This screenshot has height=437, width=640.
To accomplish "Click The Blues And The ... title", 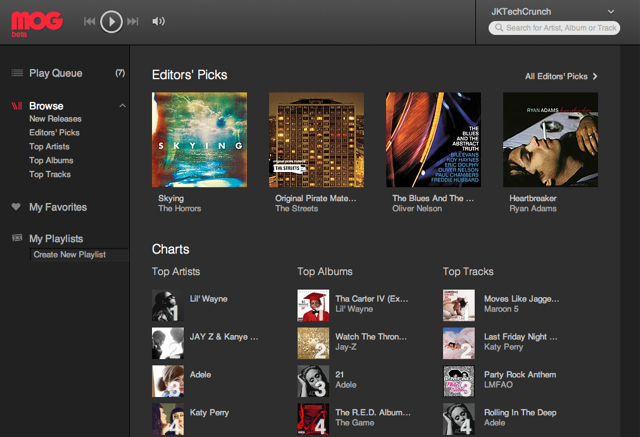I will (x=433, y=198).
